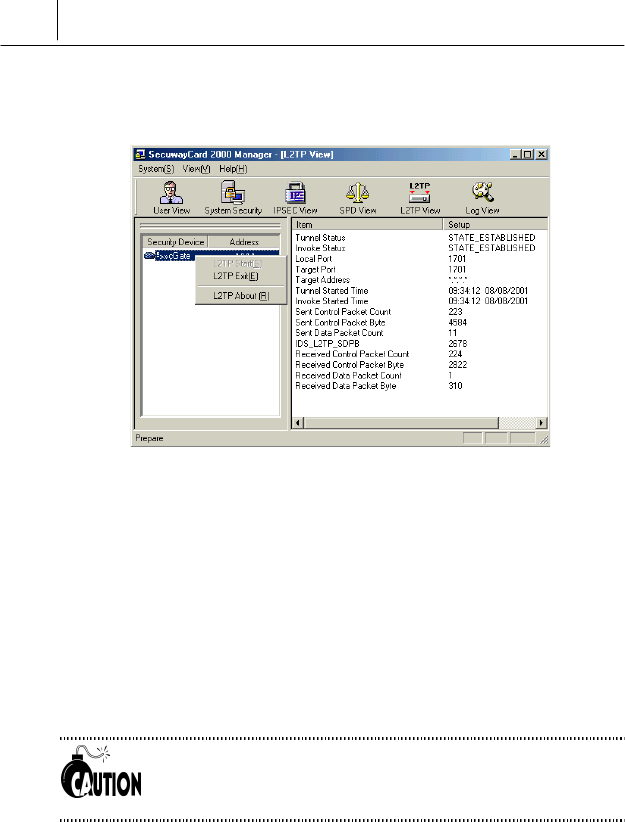Click the value 310
625x822 pixels.
click(455, 386)
